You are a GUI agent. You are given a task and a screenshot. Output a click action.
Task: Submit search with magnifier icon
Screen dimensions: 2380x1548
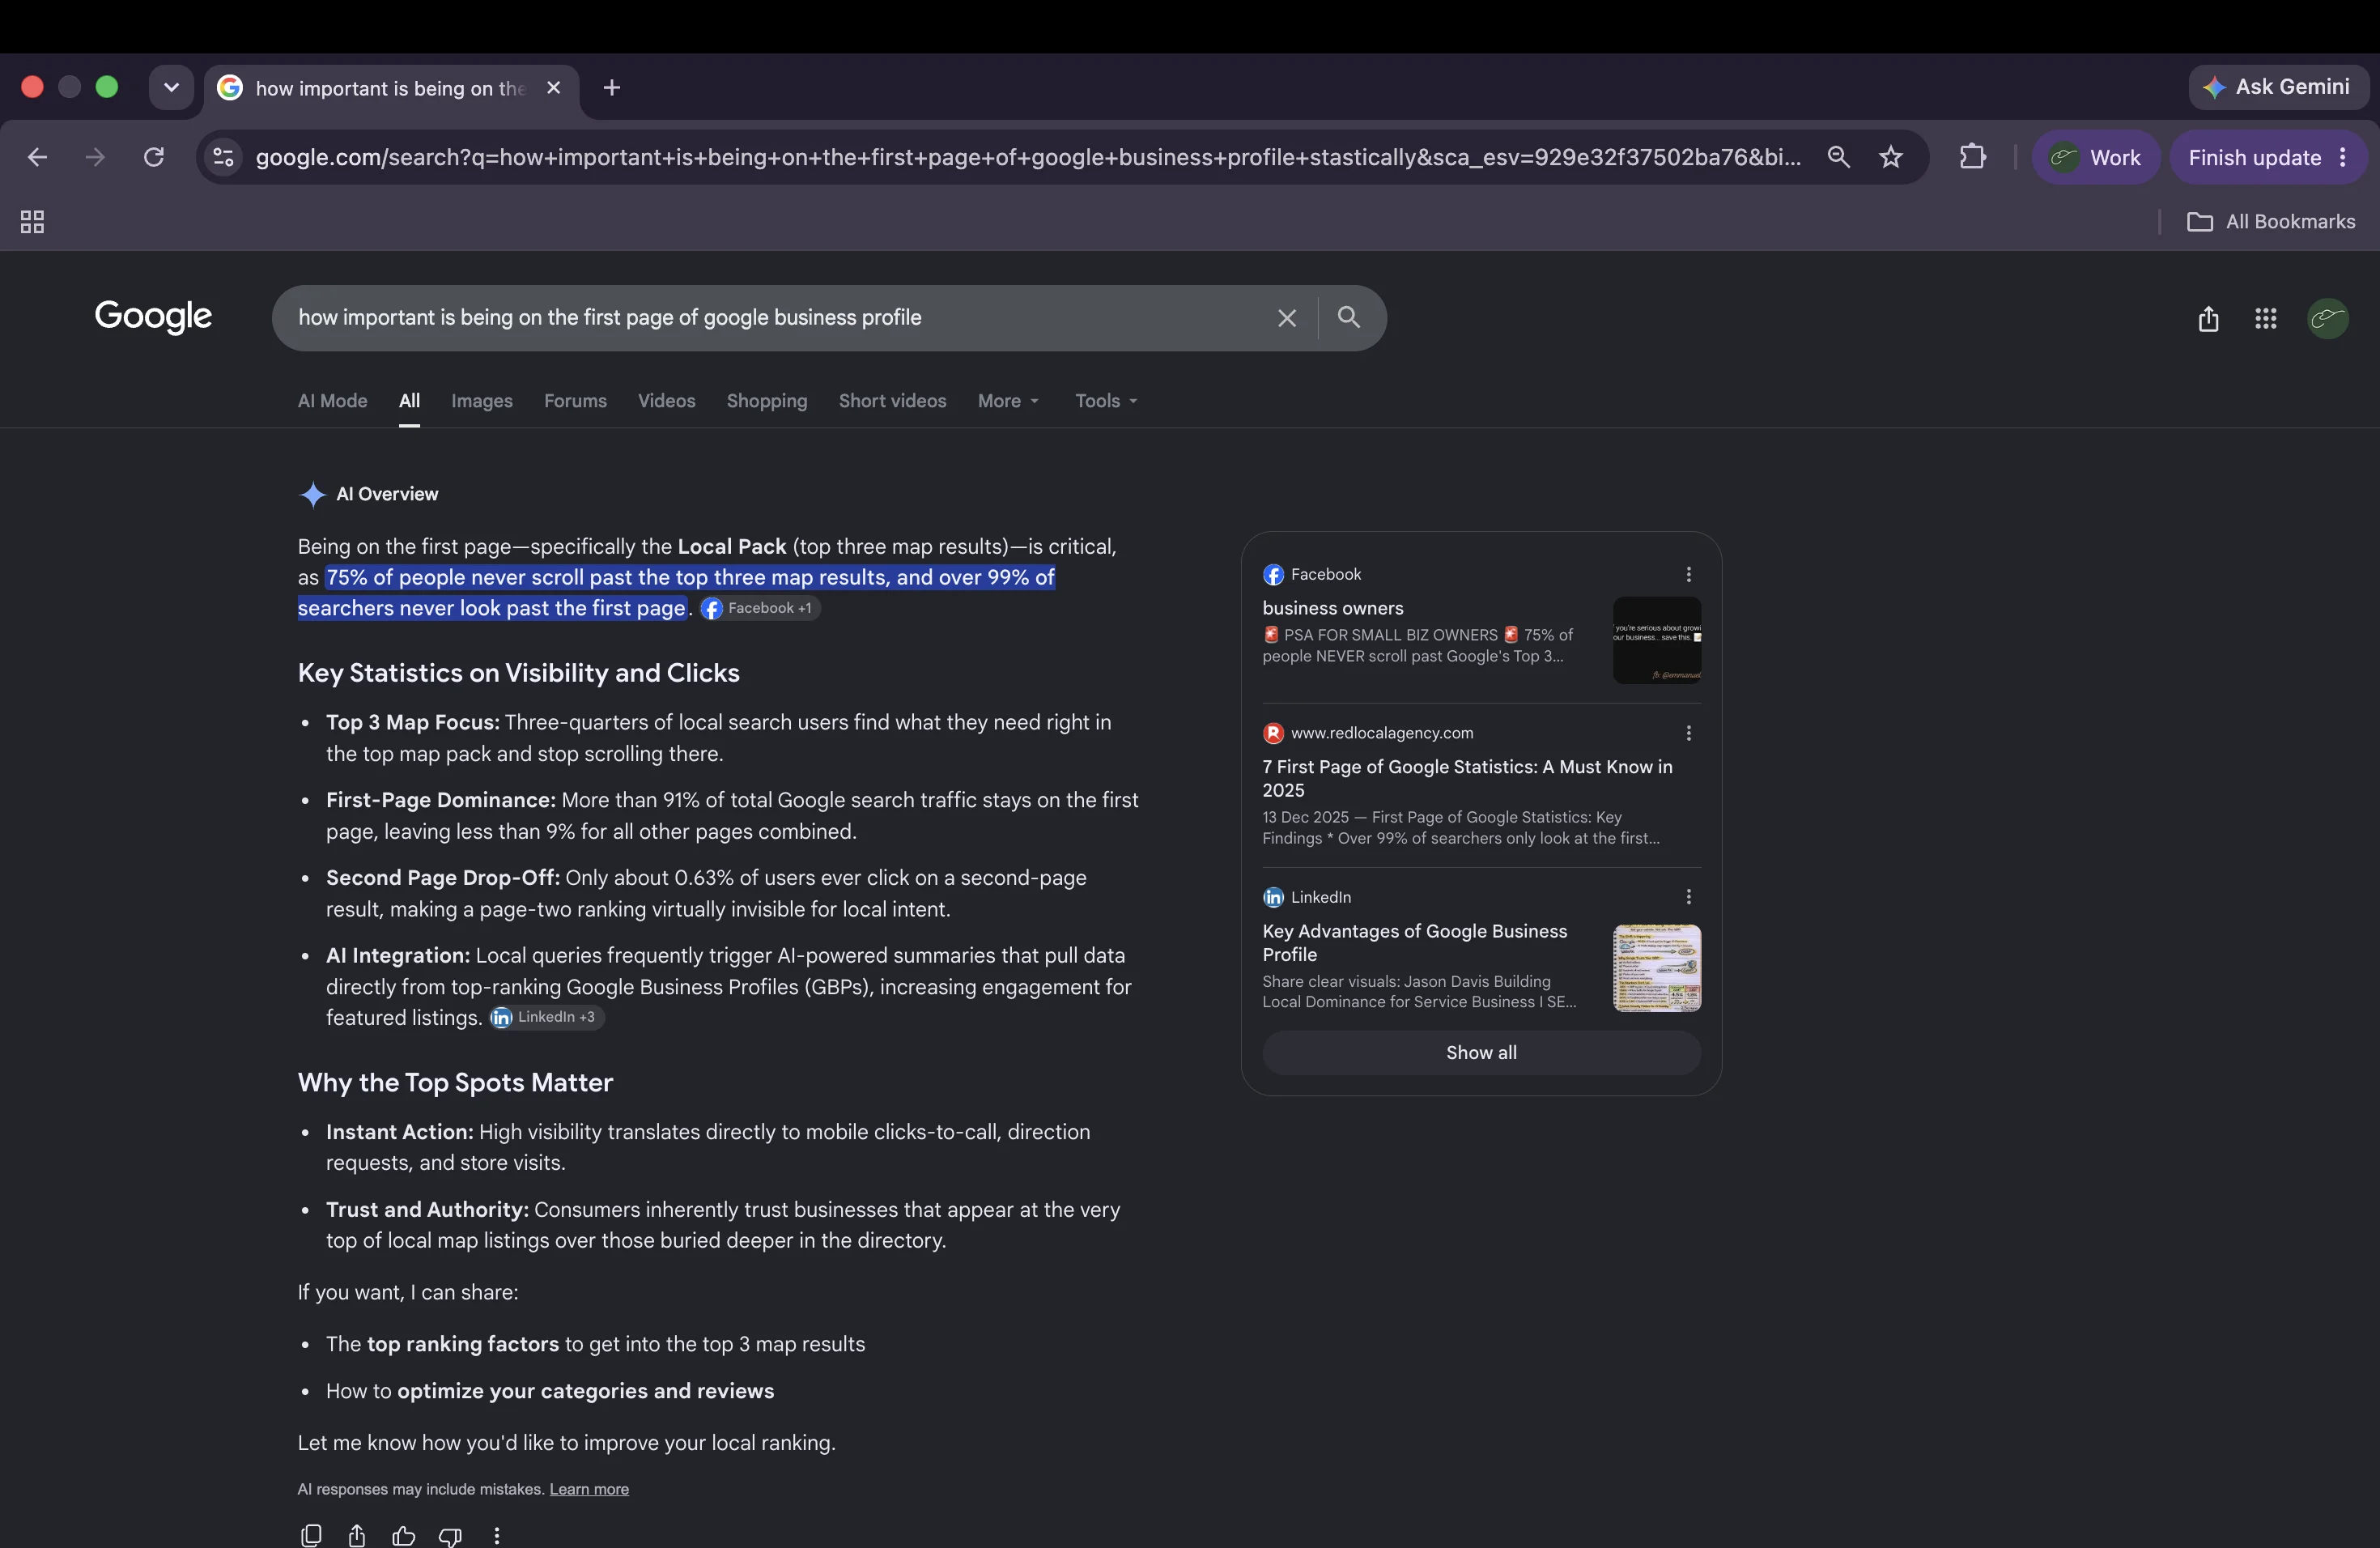1349,317
